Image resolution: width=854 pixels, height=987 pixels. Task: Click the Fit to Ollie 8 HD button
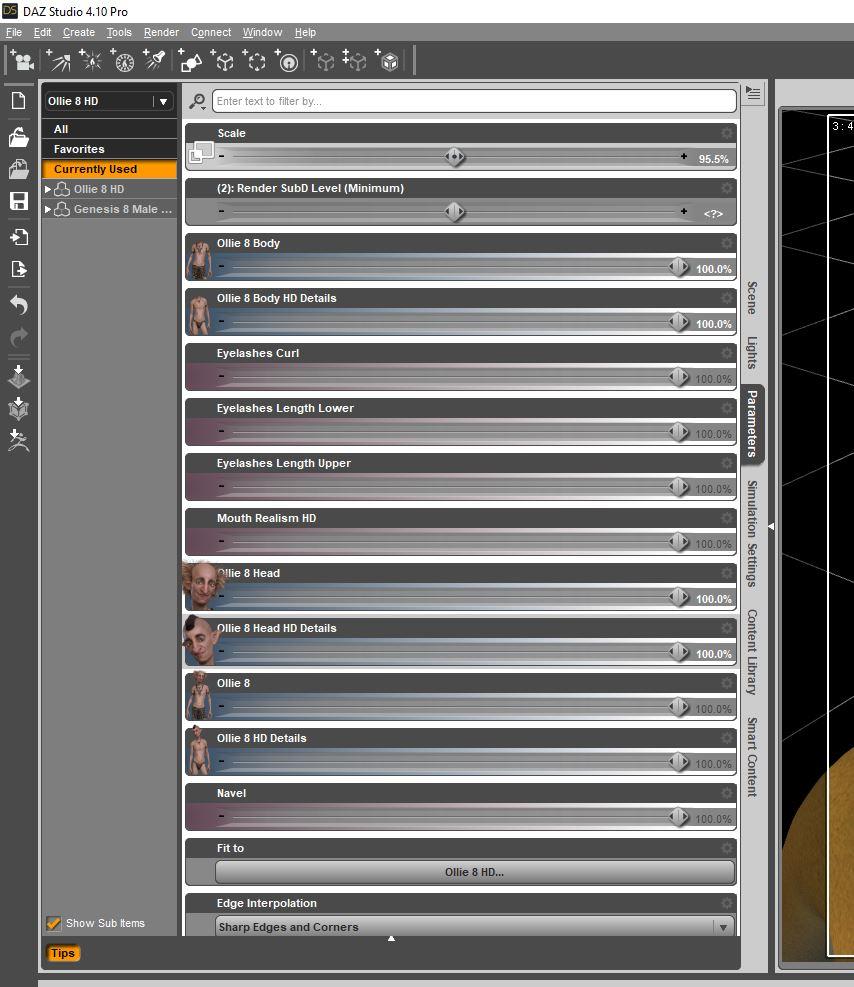[x=475, y=872]
